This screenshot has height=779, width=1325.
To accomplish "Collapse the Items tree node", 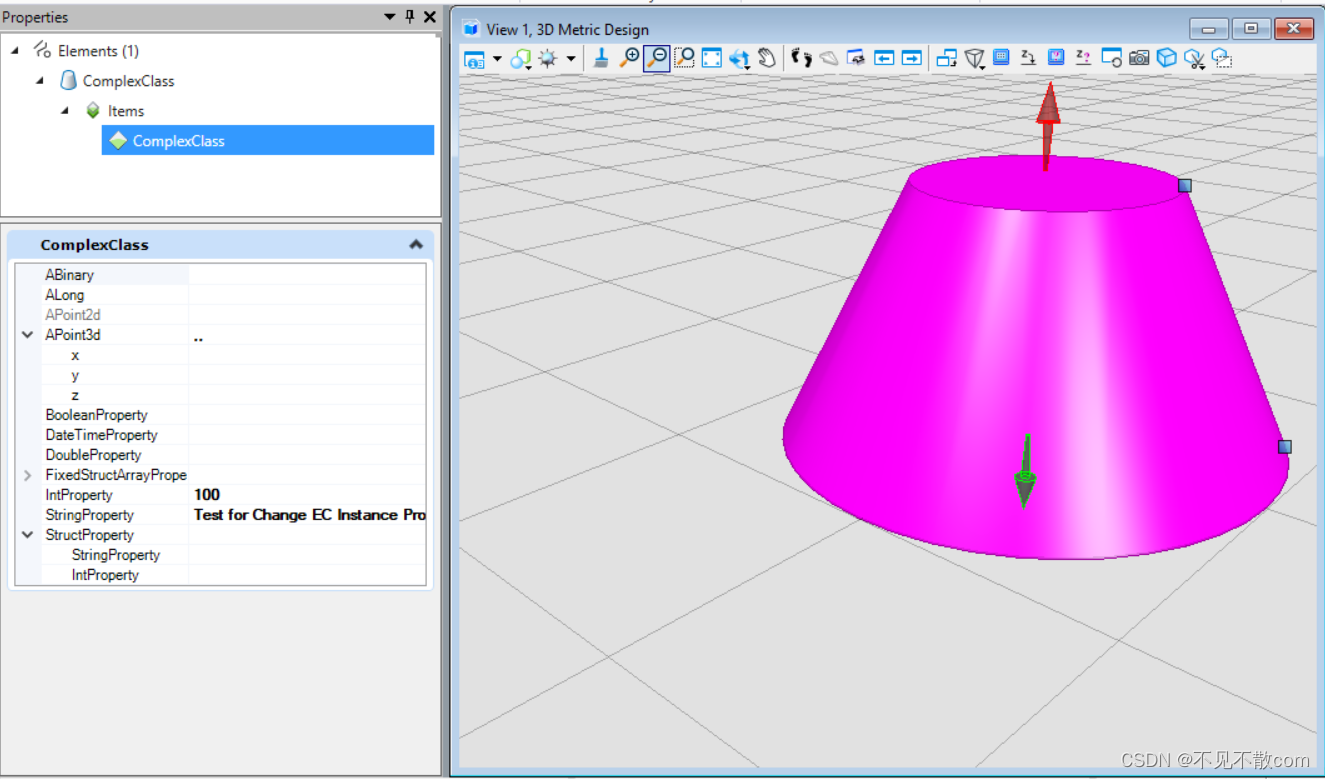I will click(x=66, y=110).
